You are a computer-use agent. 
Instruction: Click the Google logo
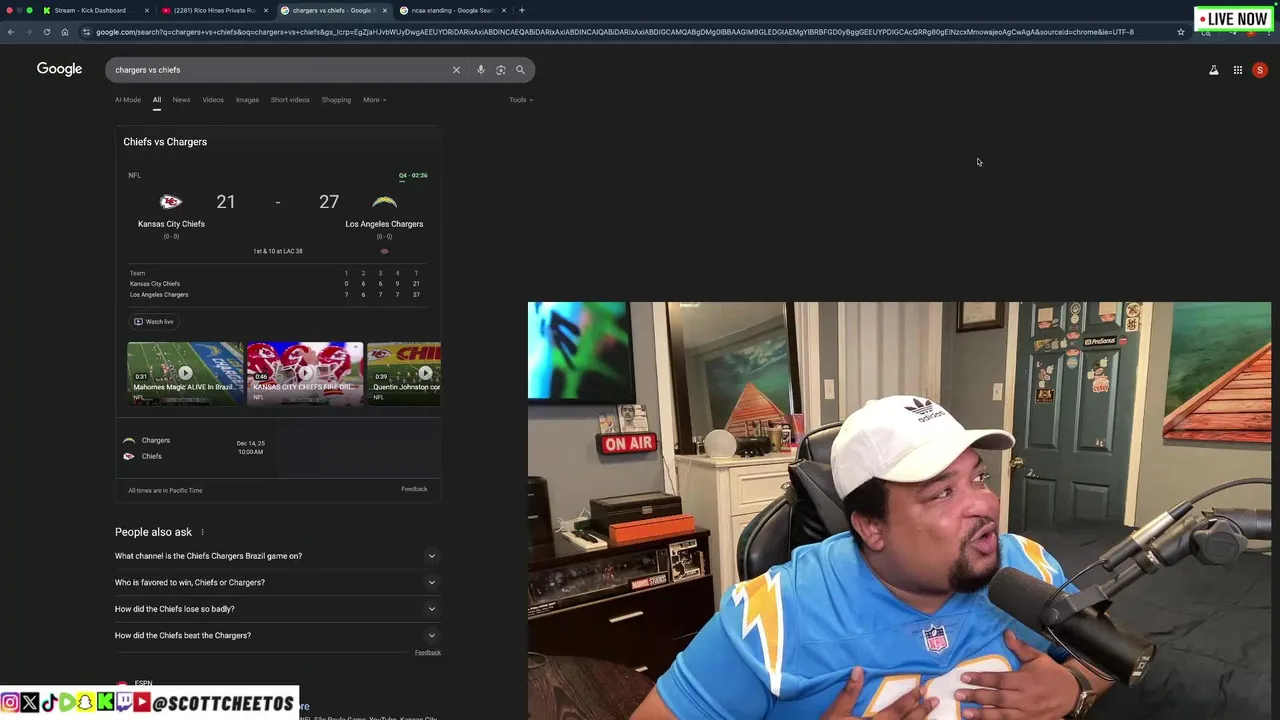[x=59, y=69]
